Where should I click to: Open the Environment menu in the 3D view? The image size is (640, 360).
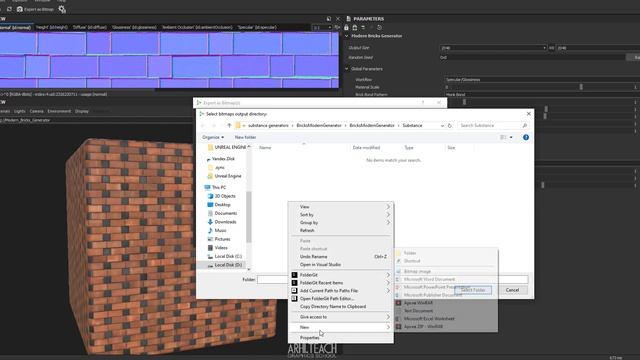tap(59, 111)
